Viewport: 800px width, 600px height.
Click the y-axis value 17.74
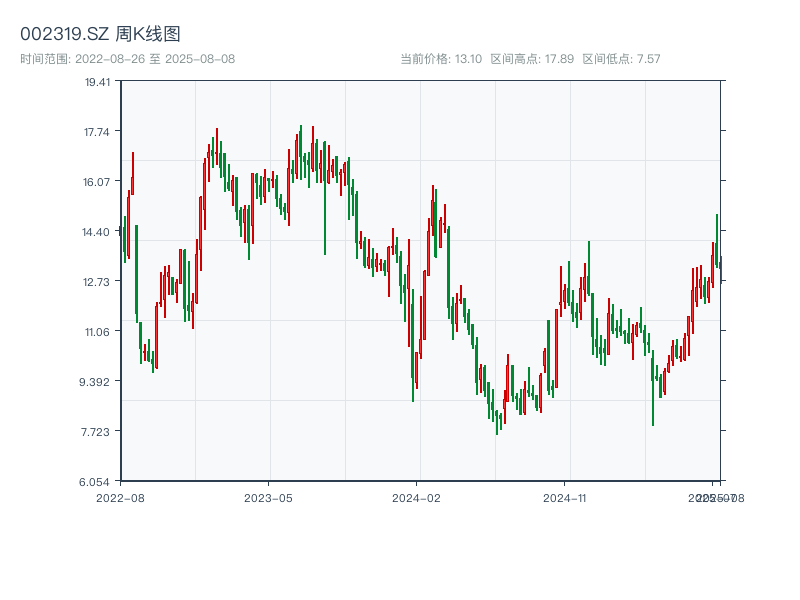tap(96, 132)
